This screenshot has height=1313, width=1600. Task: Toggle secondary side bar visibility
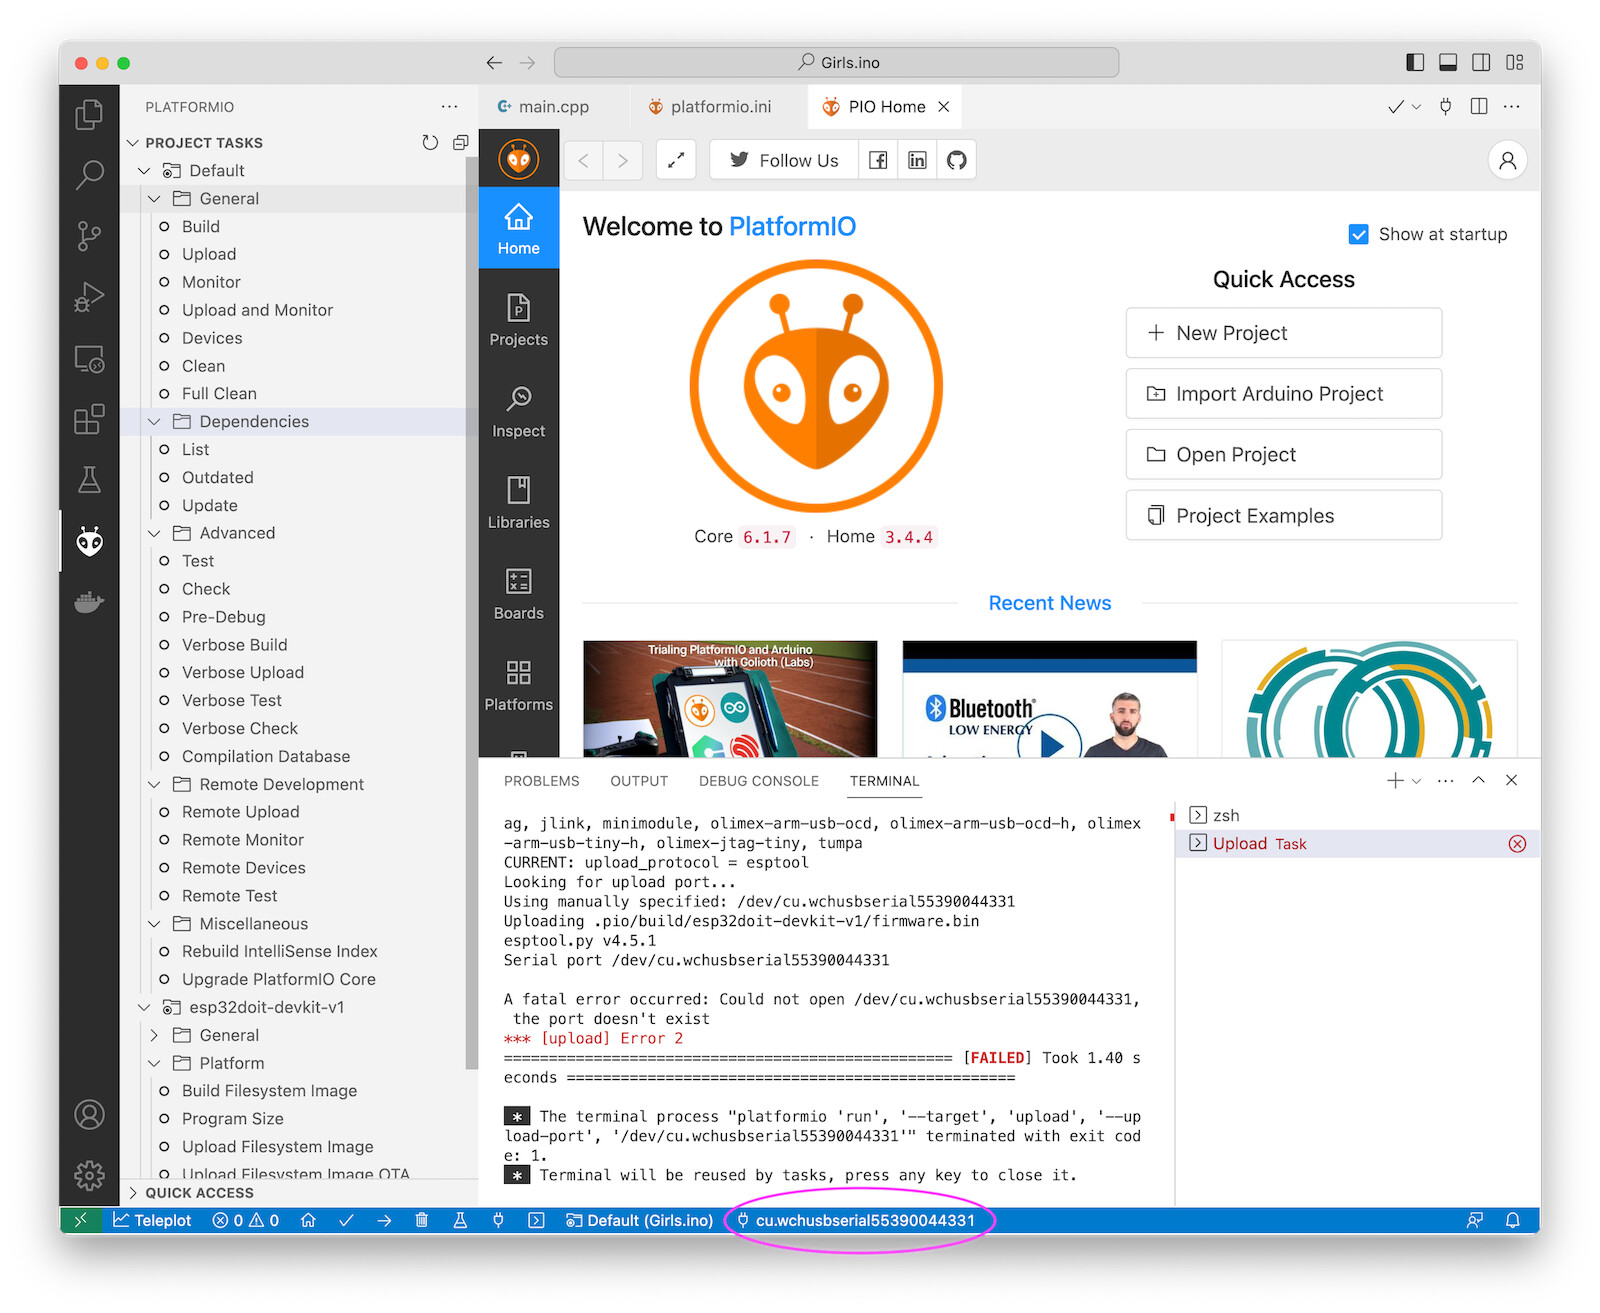pyautogui.click(x=1481, y=62)
